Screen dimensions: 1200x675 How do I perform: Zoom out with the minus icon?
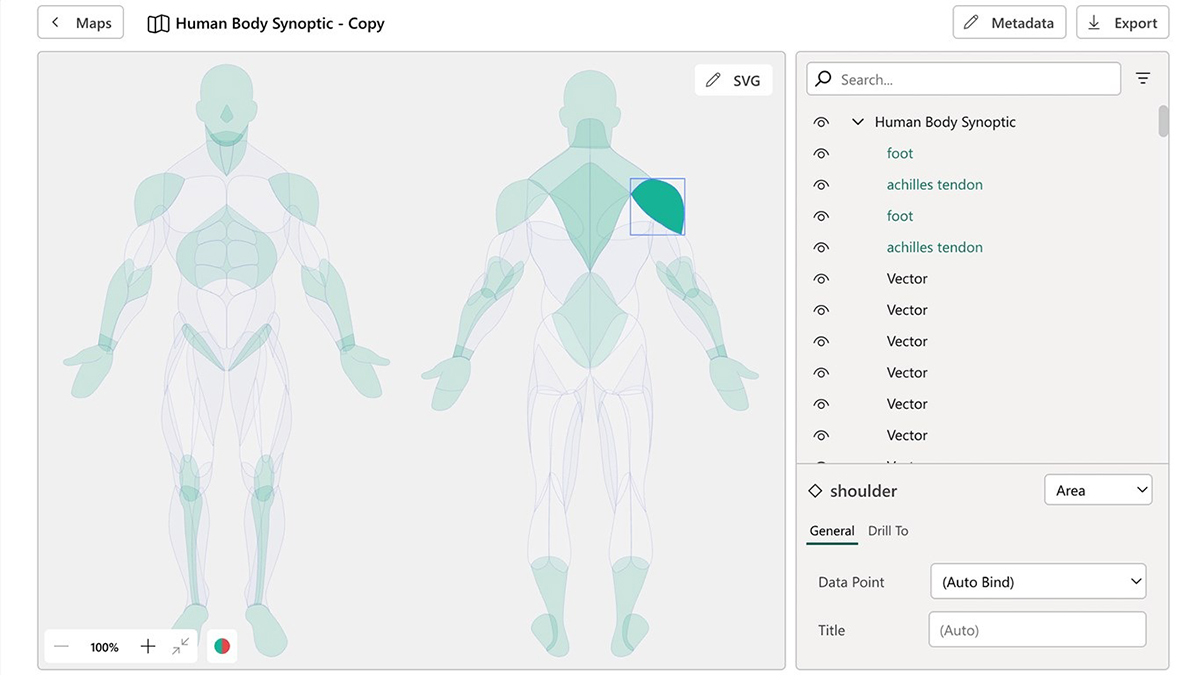(x=61, y=647)
